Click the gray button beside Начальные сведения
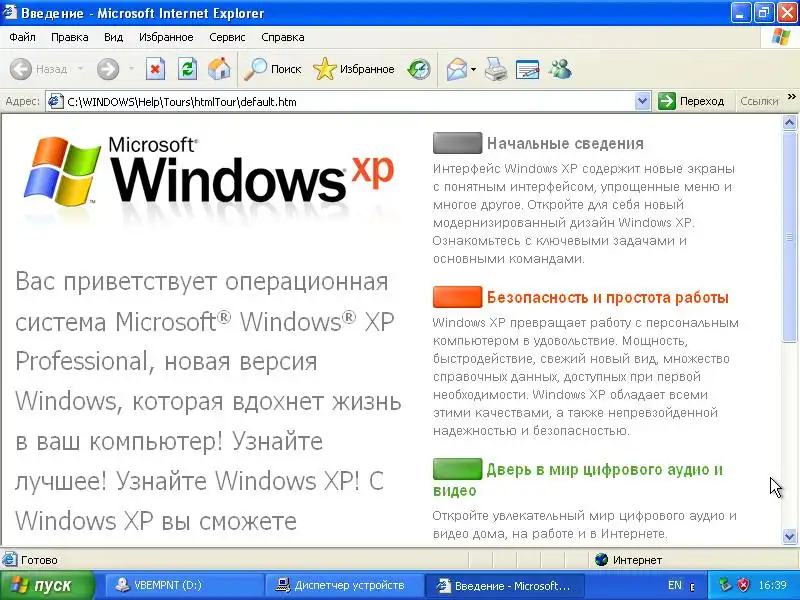 pyautogui.click(x=457, y=143)
